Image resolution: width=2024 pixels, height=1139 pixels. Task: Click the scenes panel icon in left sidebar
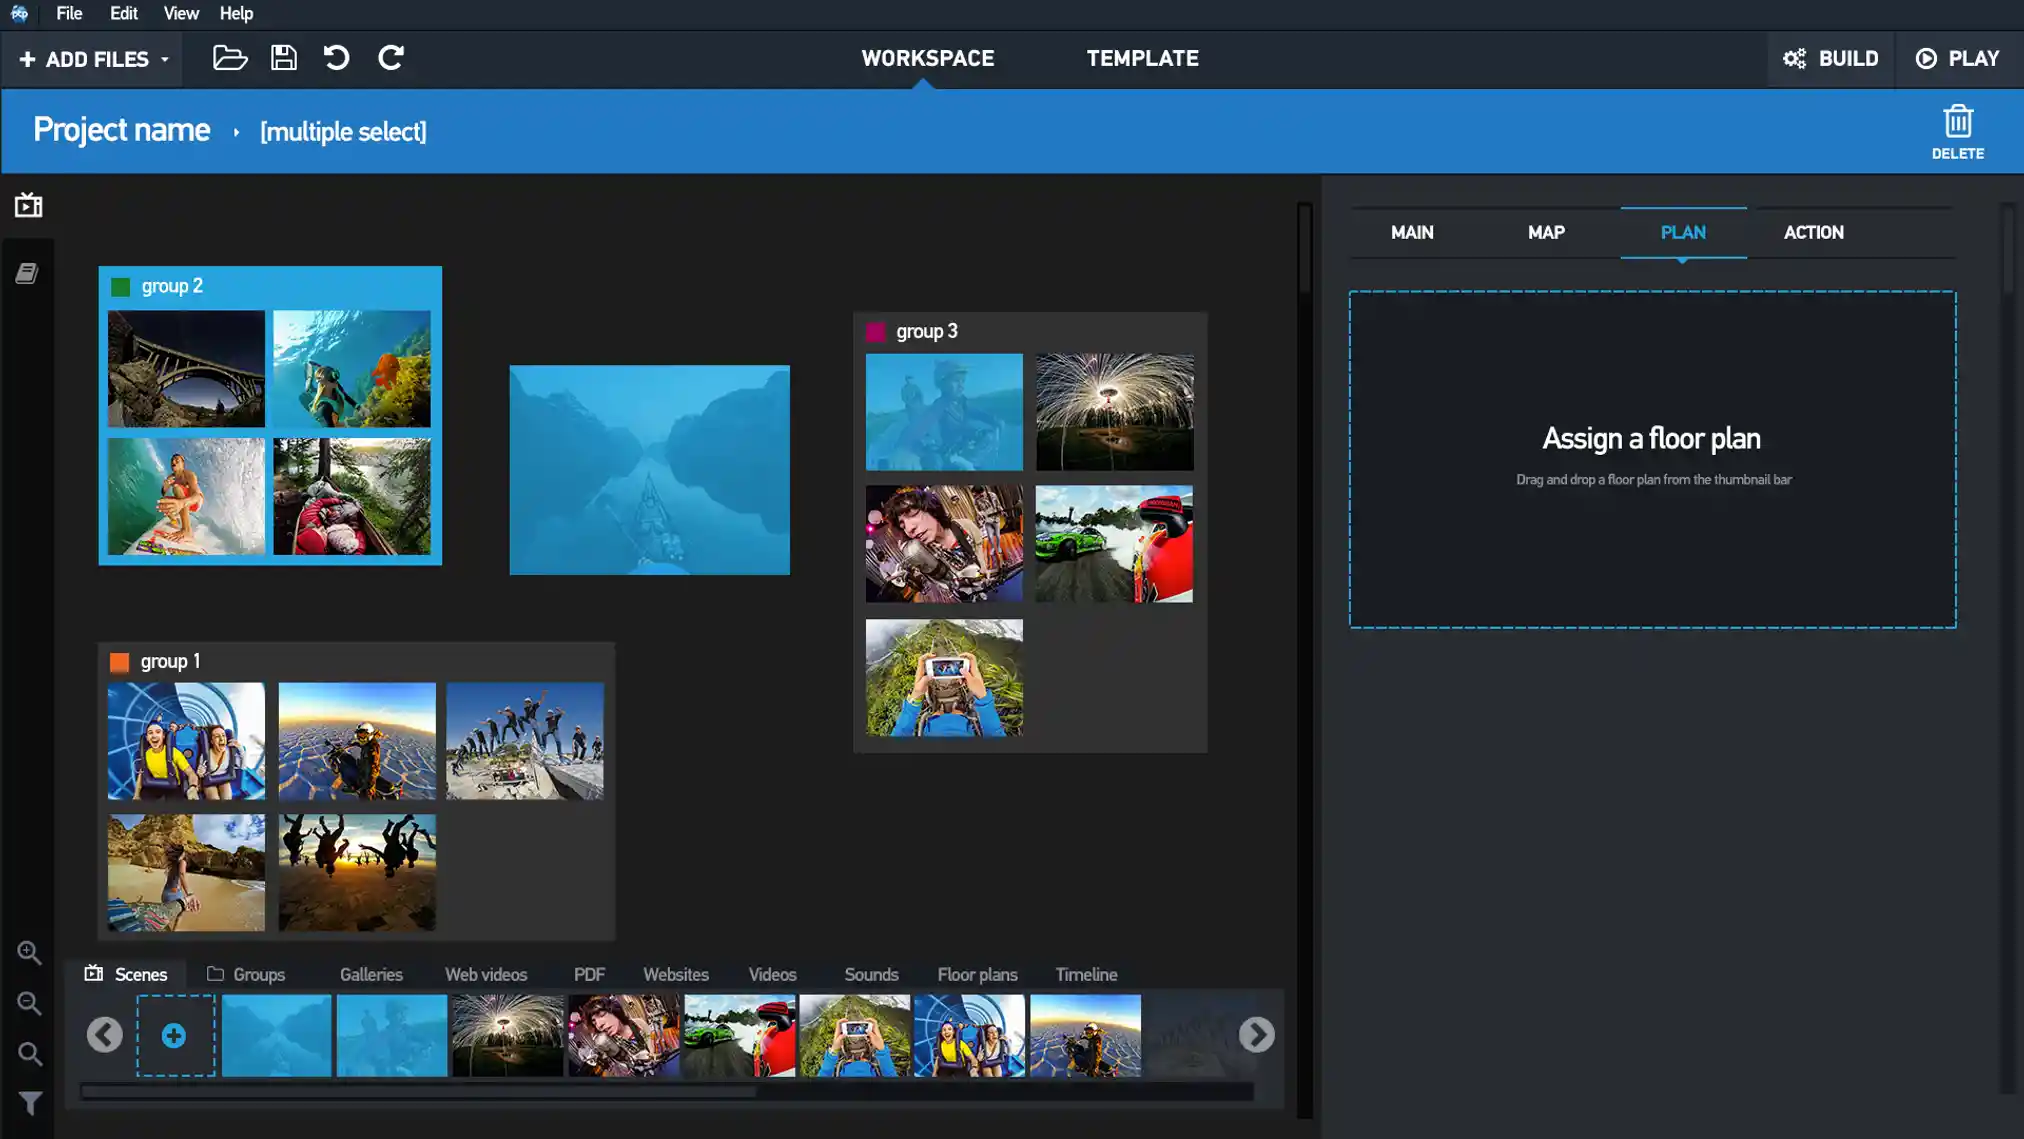[x=29, y=205]
